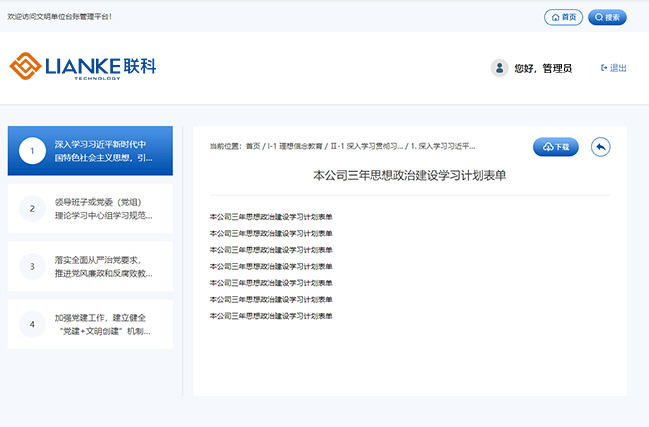Viewport: 649px width, 427px height.
Task: Go back with the return arrow icon
Action: coord(600,147)
